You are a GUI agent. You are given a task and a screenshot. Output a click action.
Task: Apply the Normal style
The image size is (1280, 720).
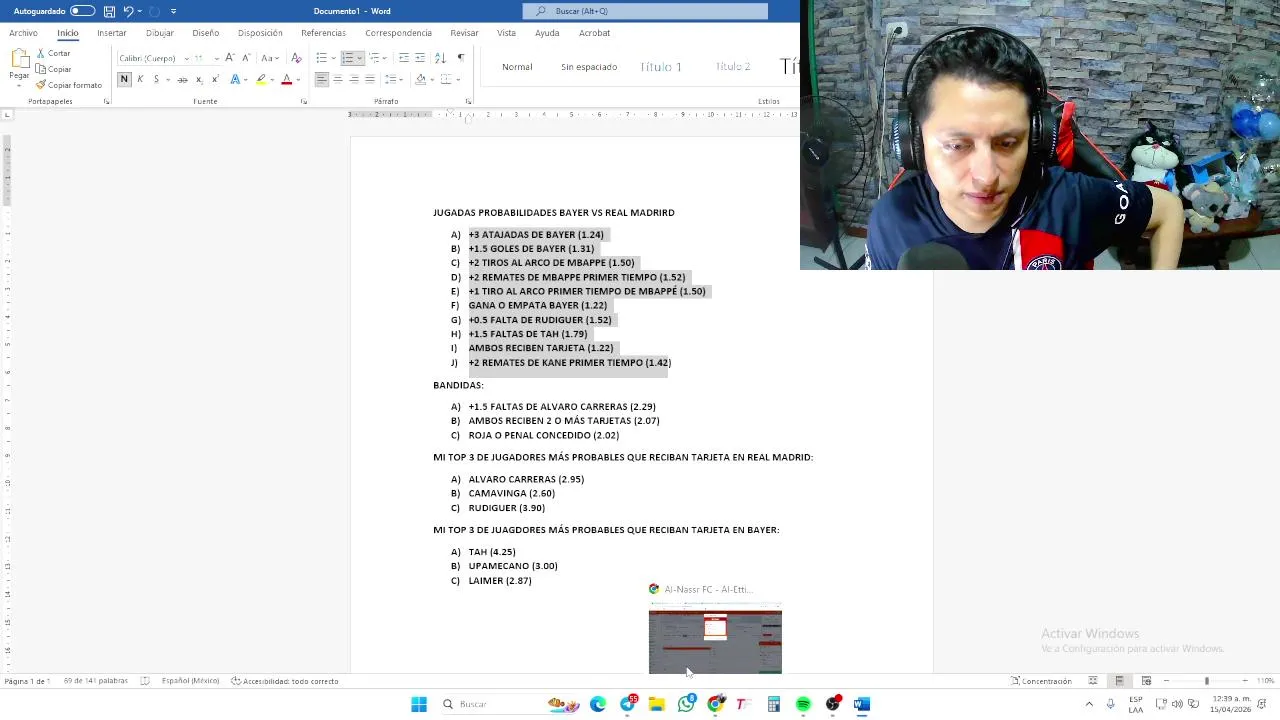[517, 67]
